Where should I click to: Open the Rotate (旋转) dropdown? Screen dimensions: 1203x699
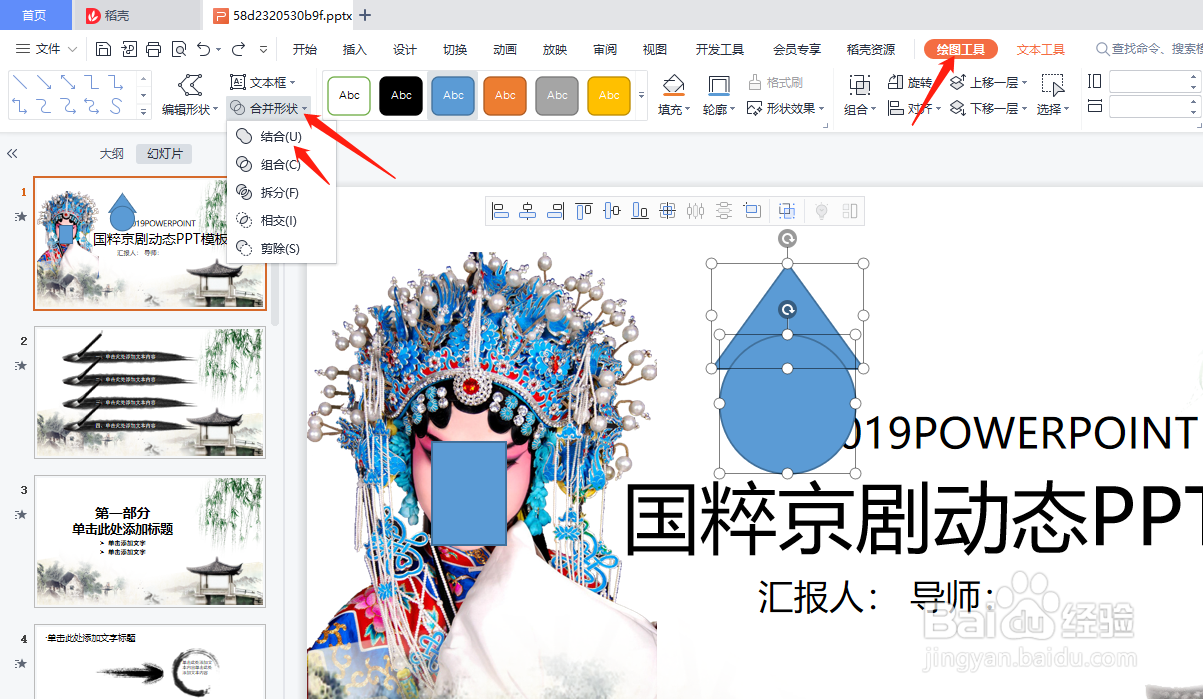point(912,82)
